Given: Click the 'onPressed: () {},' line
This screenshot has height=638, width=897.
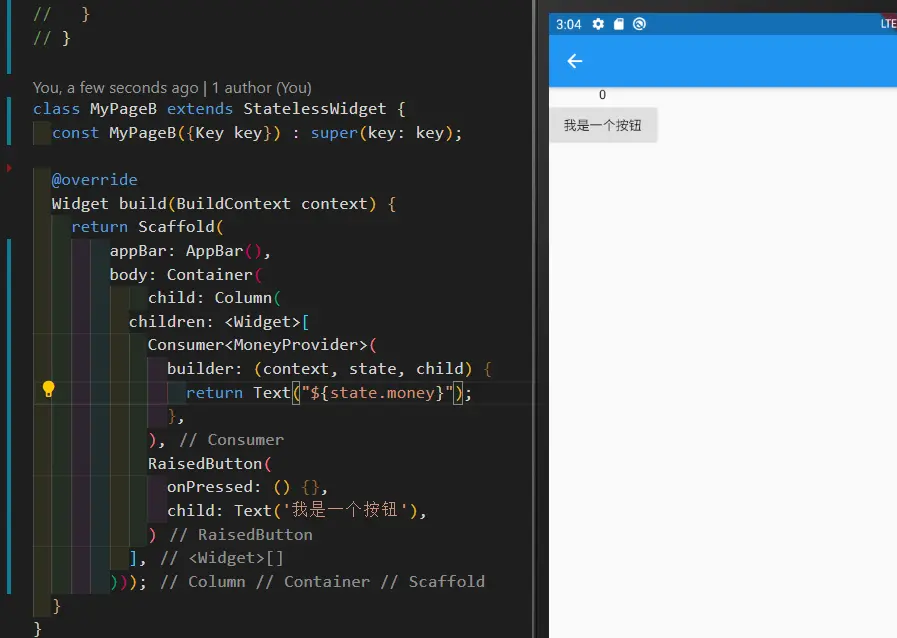Looking at the screenshot, I should pyautogui.click(x=247, y=487).
